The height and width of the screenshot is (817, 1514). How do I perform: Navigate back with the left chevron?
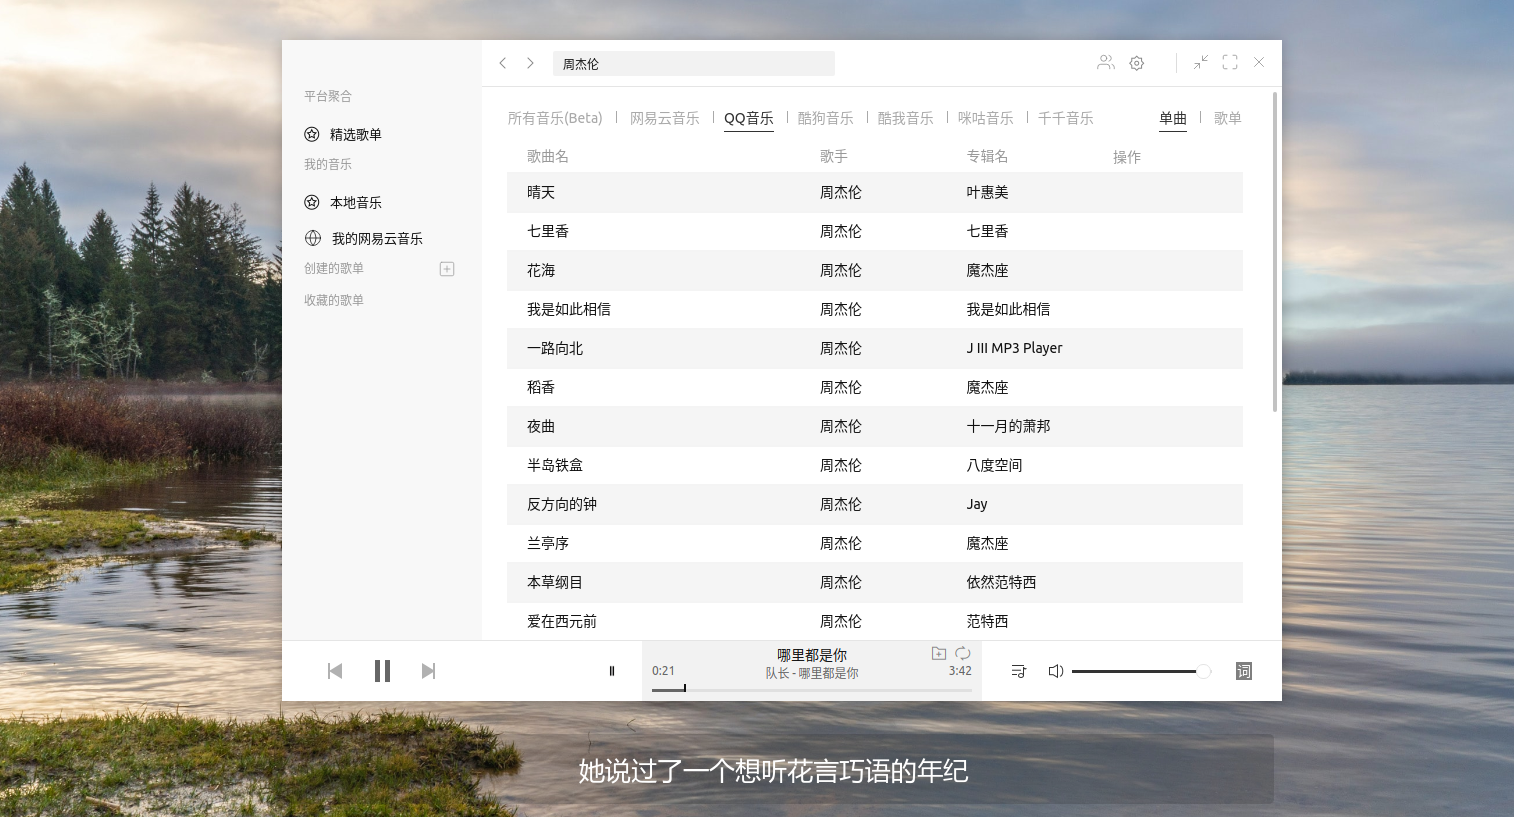pos(503,63)
